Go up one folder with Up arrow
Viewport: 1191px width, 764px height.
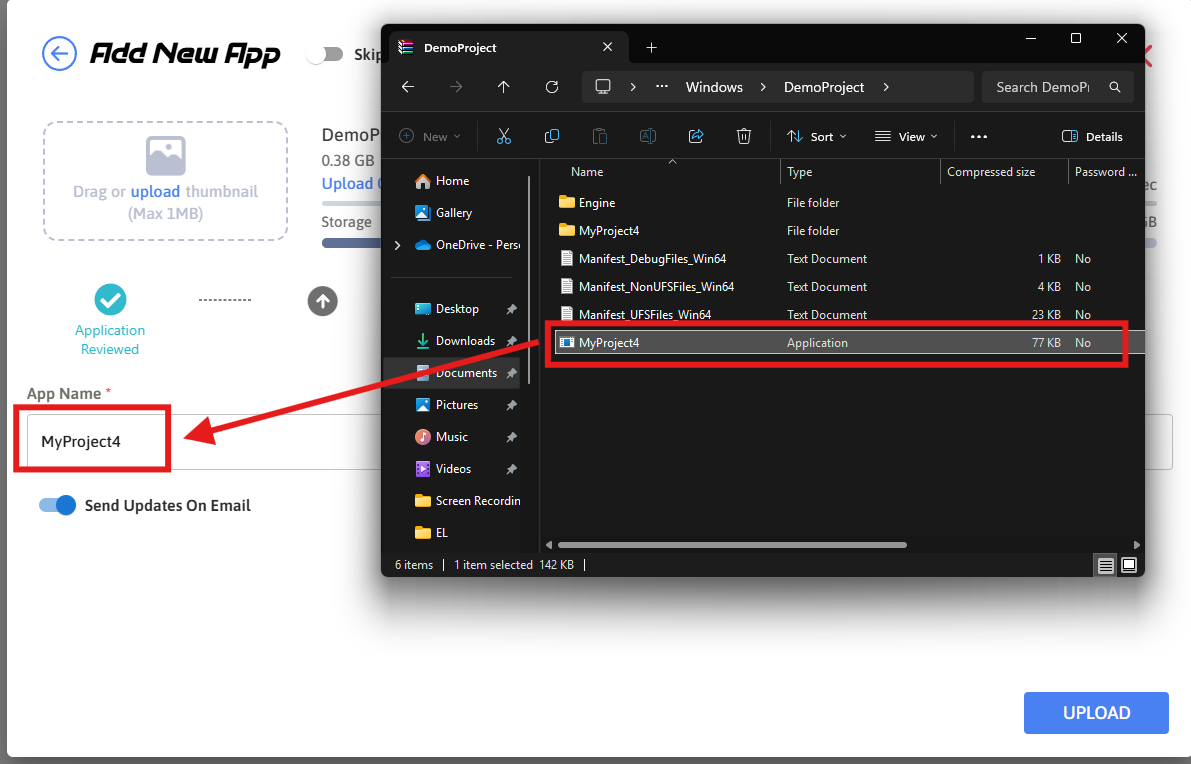point(504,87)
